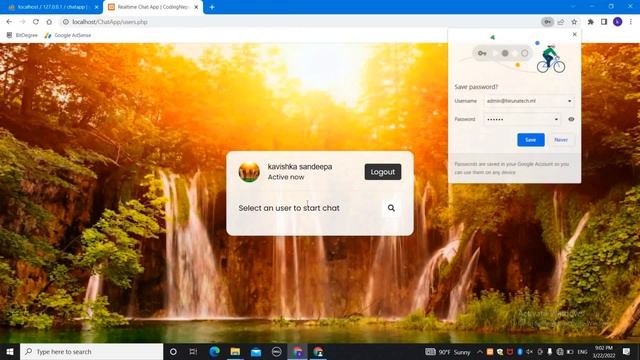Open File Explorer from the taskbar
This screenshot has width=640, height=360.
(235, 351)
